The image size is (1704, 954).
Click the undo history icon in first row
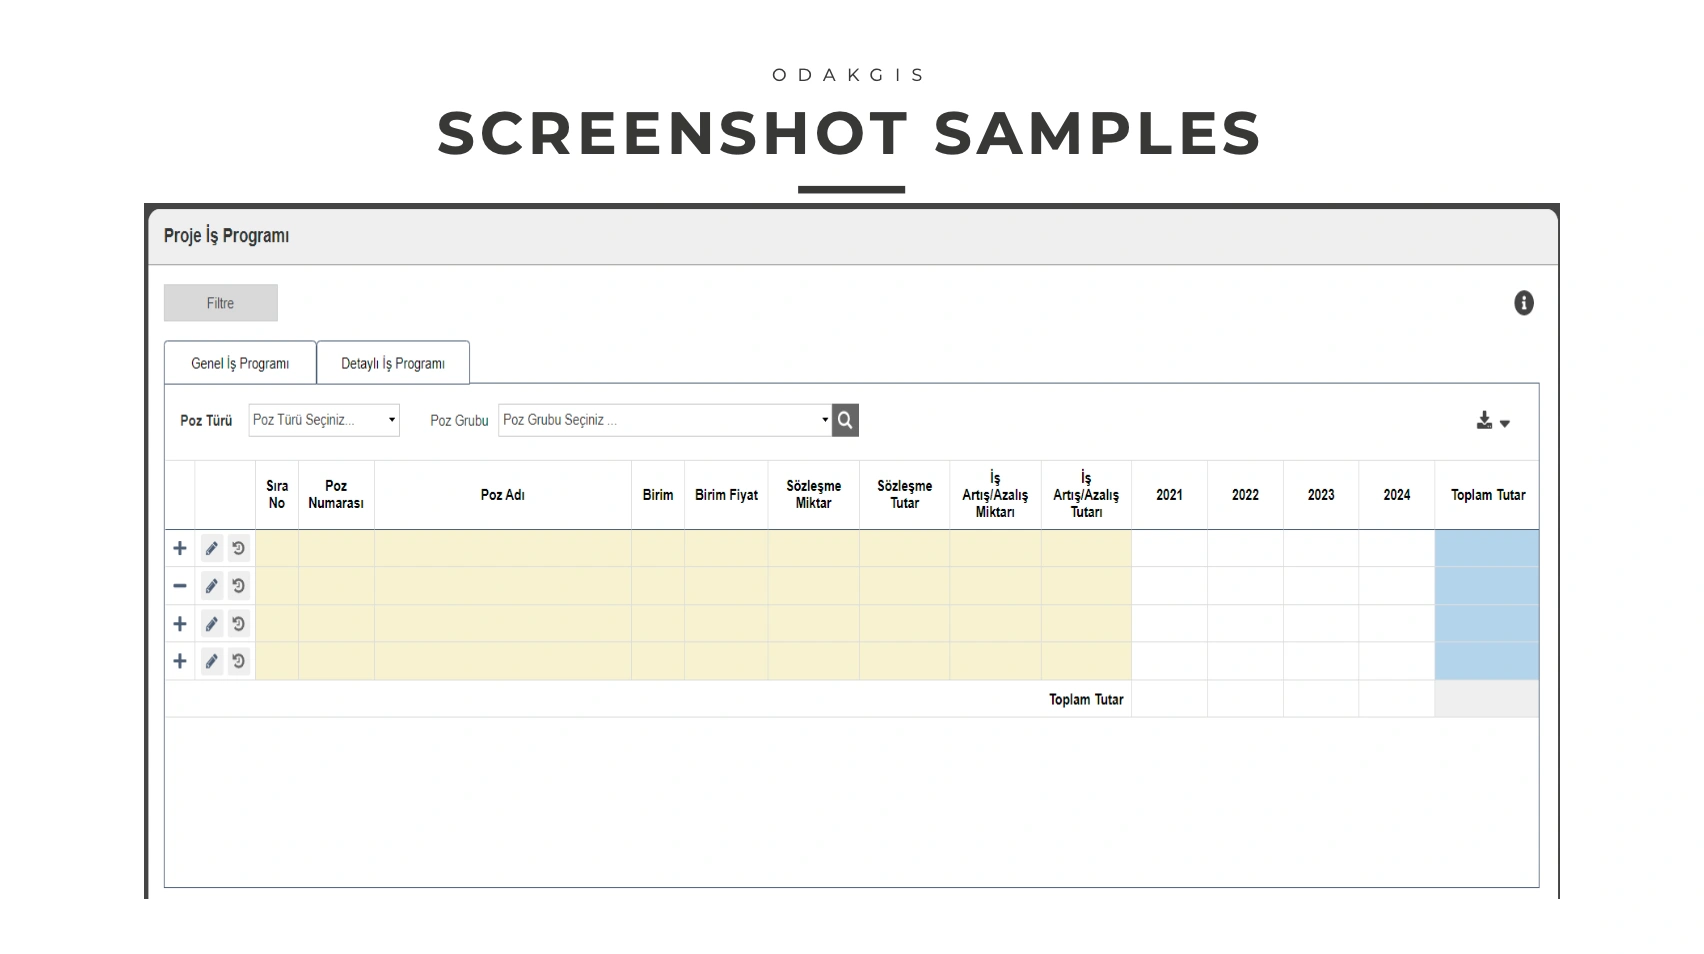pos(238,548)
